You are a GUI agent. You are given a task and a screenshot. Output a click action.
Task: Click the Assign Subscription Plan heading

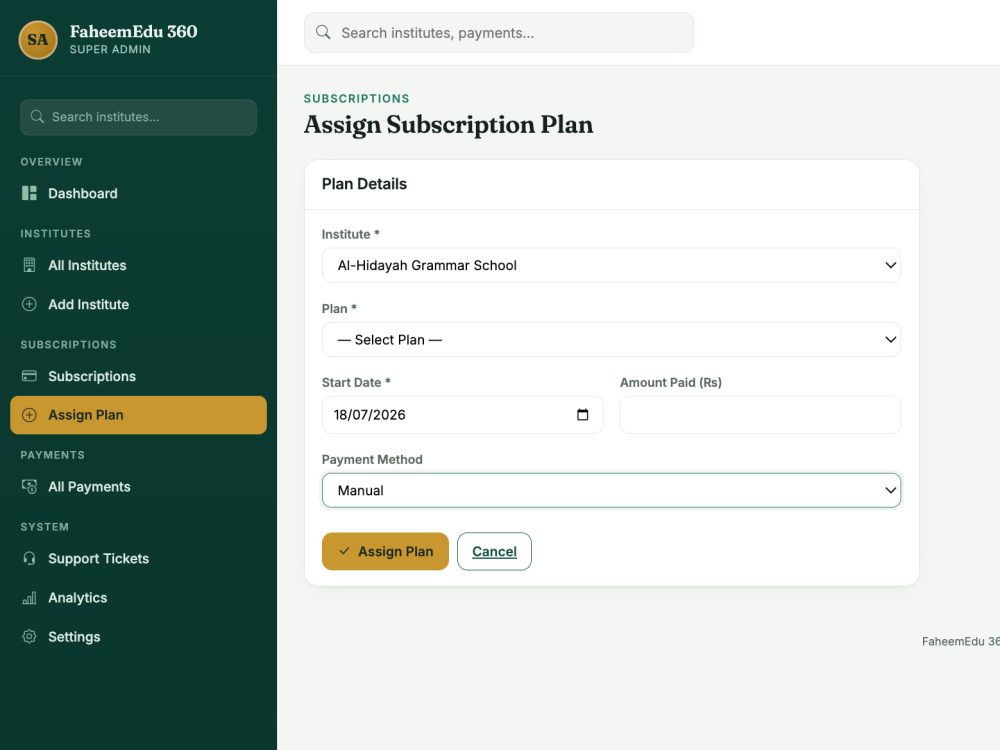(x=448, y=124)
